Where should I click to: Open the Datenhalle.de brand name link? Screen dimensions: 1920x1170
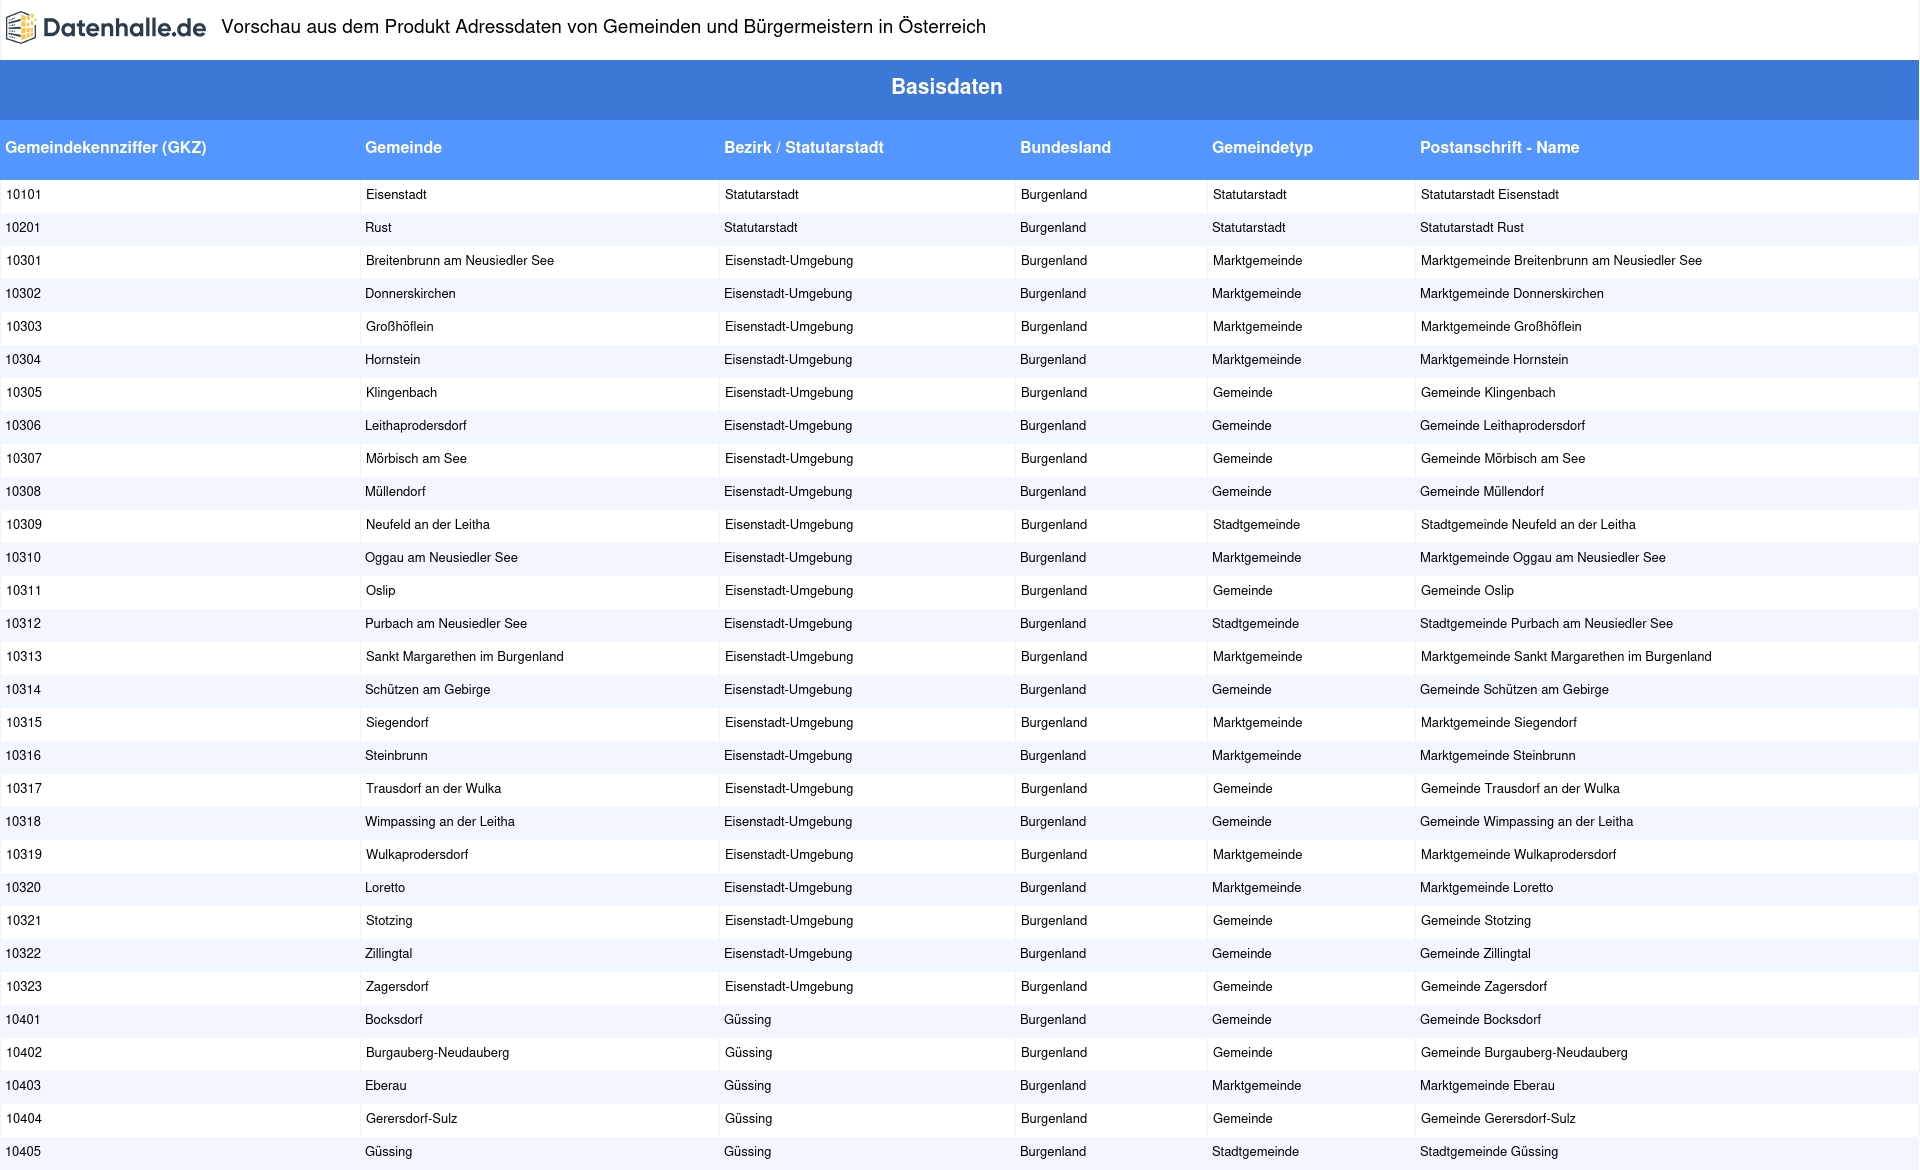(x=124, y=28)
